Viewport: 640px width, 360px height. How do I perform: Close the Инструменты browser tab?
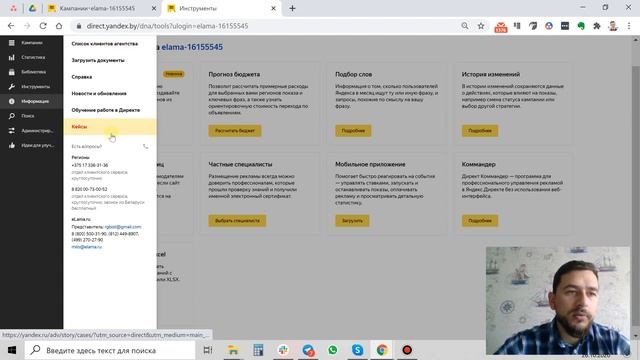point(273,8)
